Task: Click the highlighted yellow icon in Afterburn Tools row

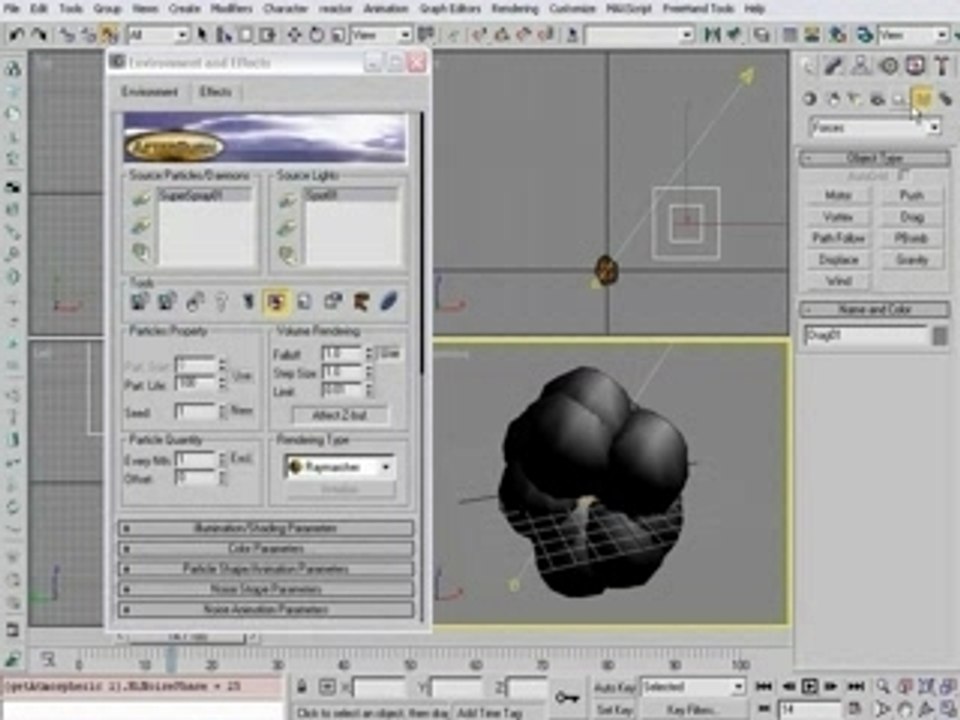Action: 276,302
